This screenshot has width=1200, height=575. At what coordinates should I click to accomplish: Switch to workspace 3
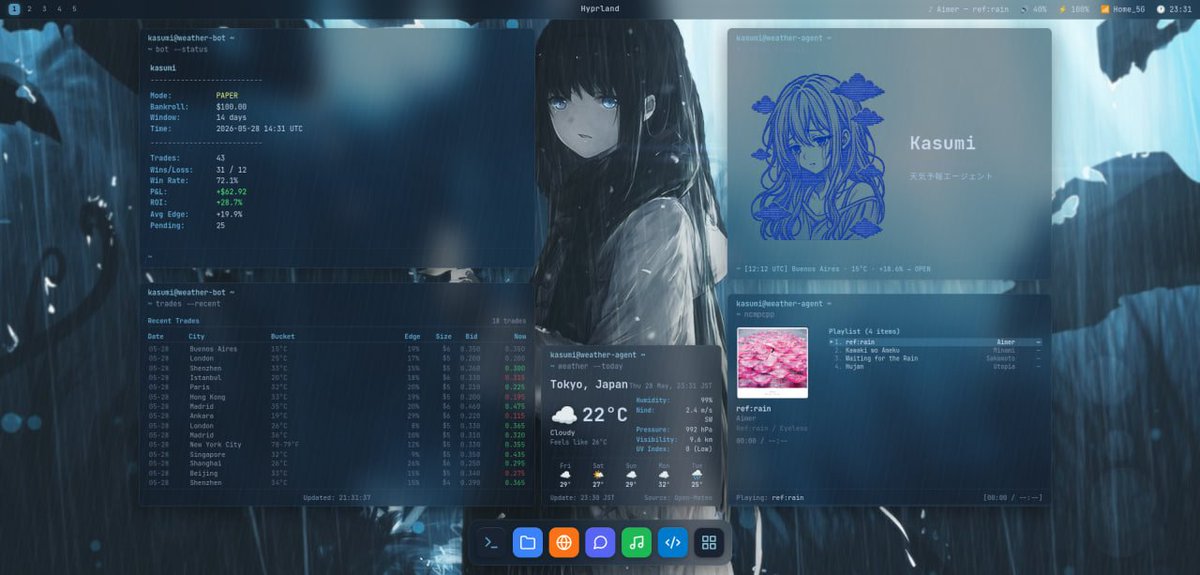[44, 9]
